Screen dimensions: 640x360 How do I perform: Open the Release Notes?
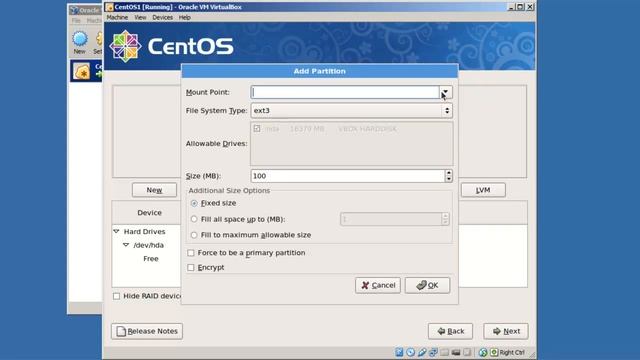tap(147, 331)
